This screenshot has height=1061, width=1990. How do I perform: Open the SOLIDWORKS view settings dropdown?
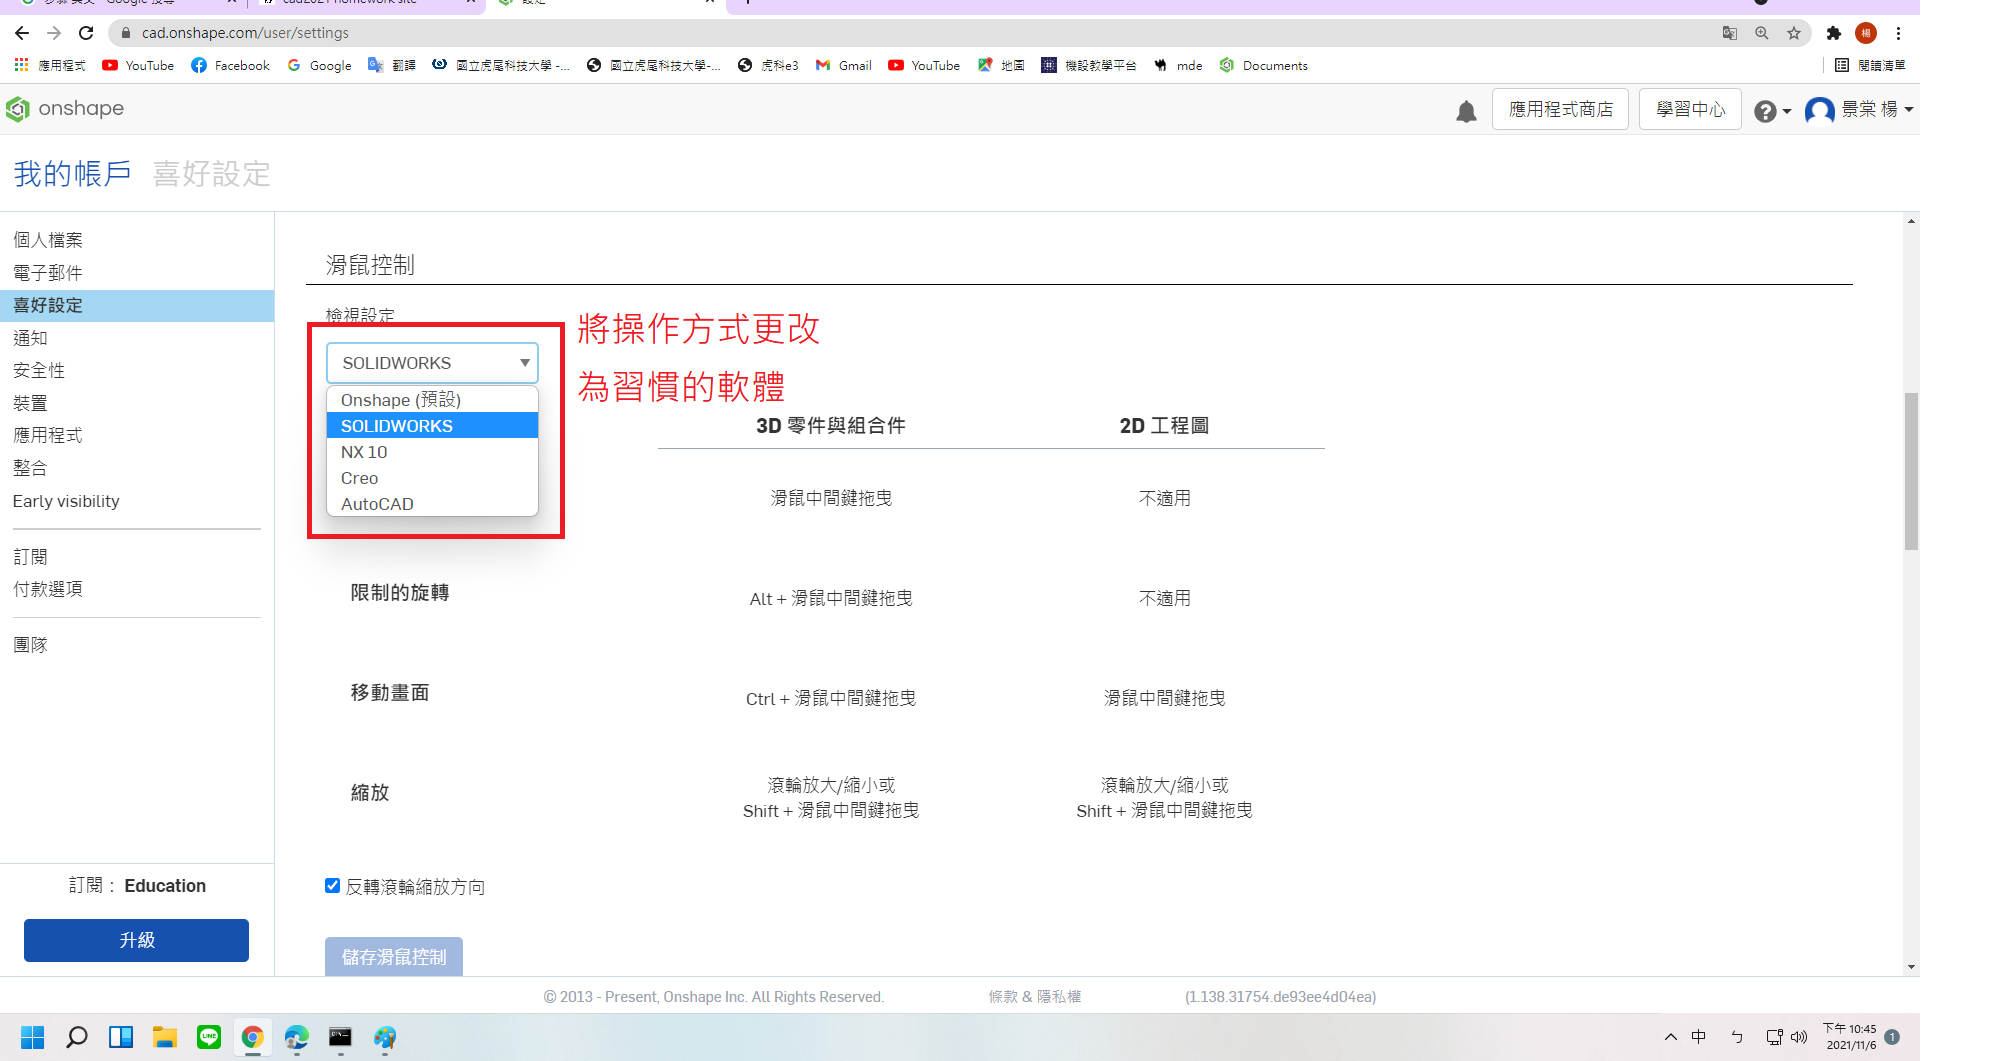(432, 363)
